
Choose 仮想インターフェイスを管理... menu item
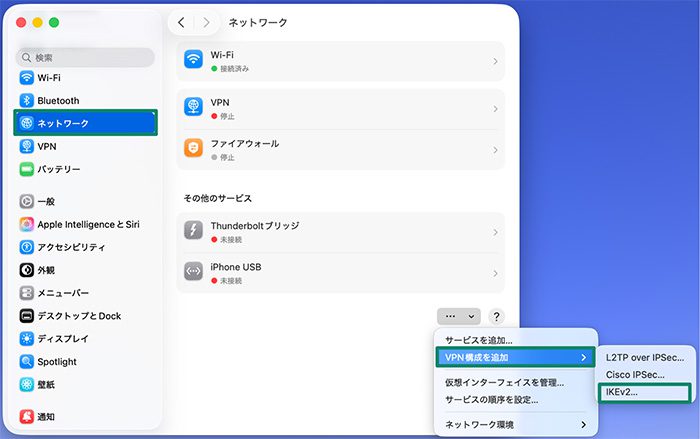point(504,383)
